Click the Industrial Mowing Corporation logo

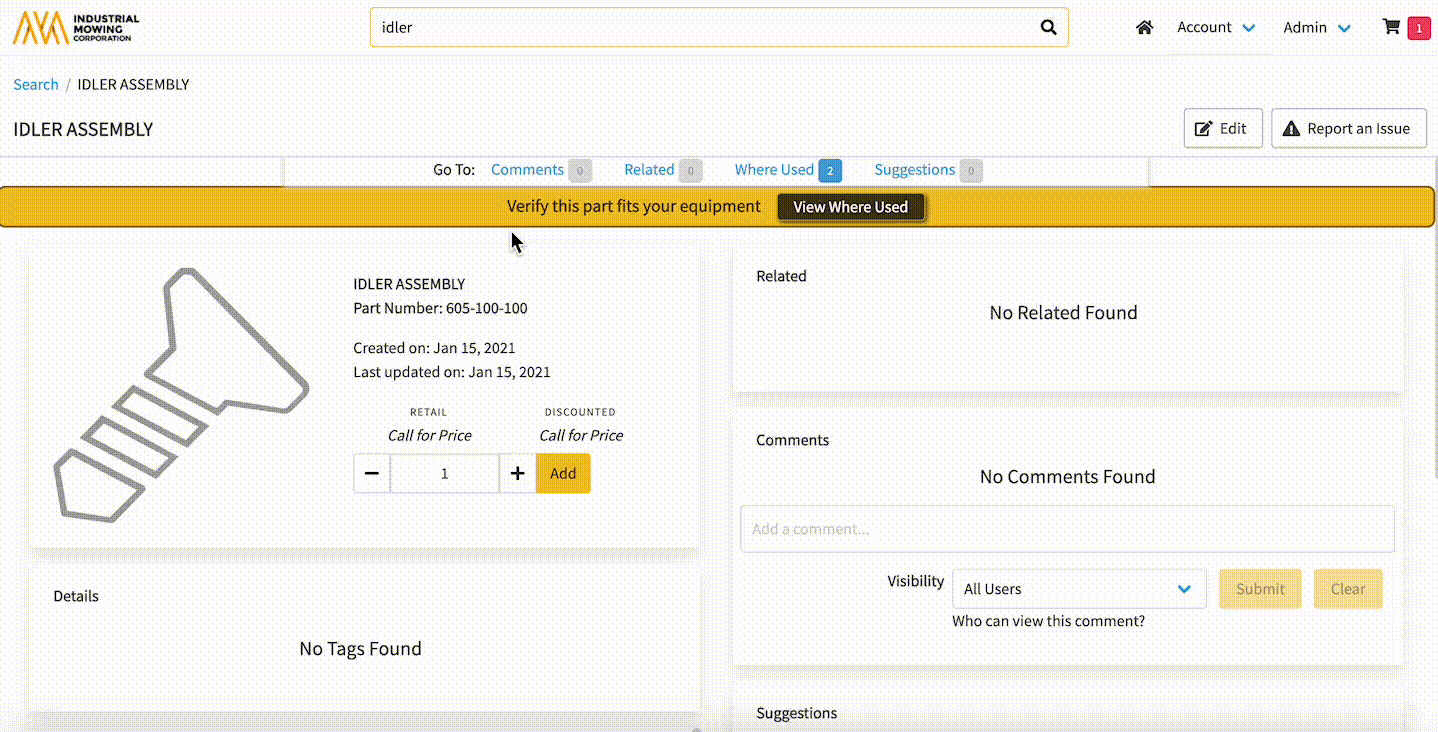(76, 28)
